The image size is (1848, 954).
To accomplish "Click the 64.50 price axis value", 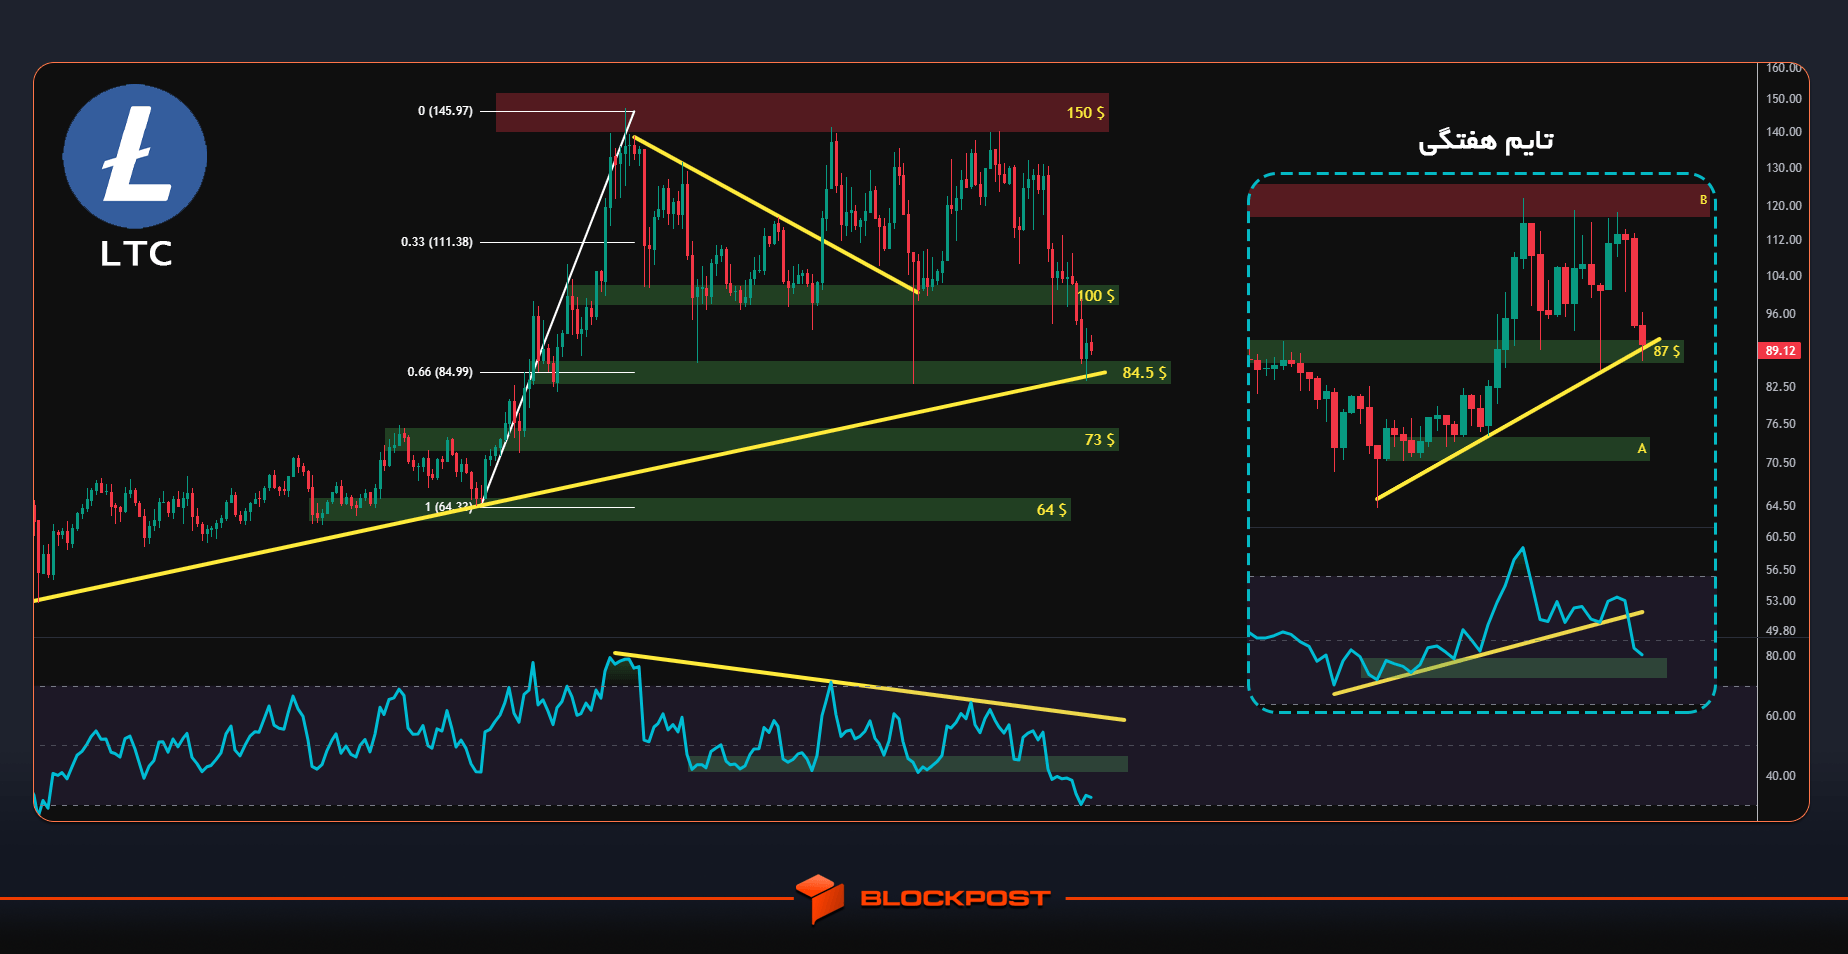I will pyautogui.click(x=1781, y=506).
